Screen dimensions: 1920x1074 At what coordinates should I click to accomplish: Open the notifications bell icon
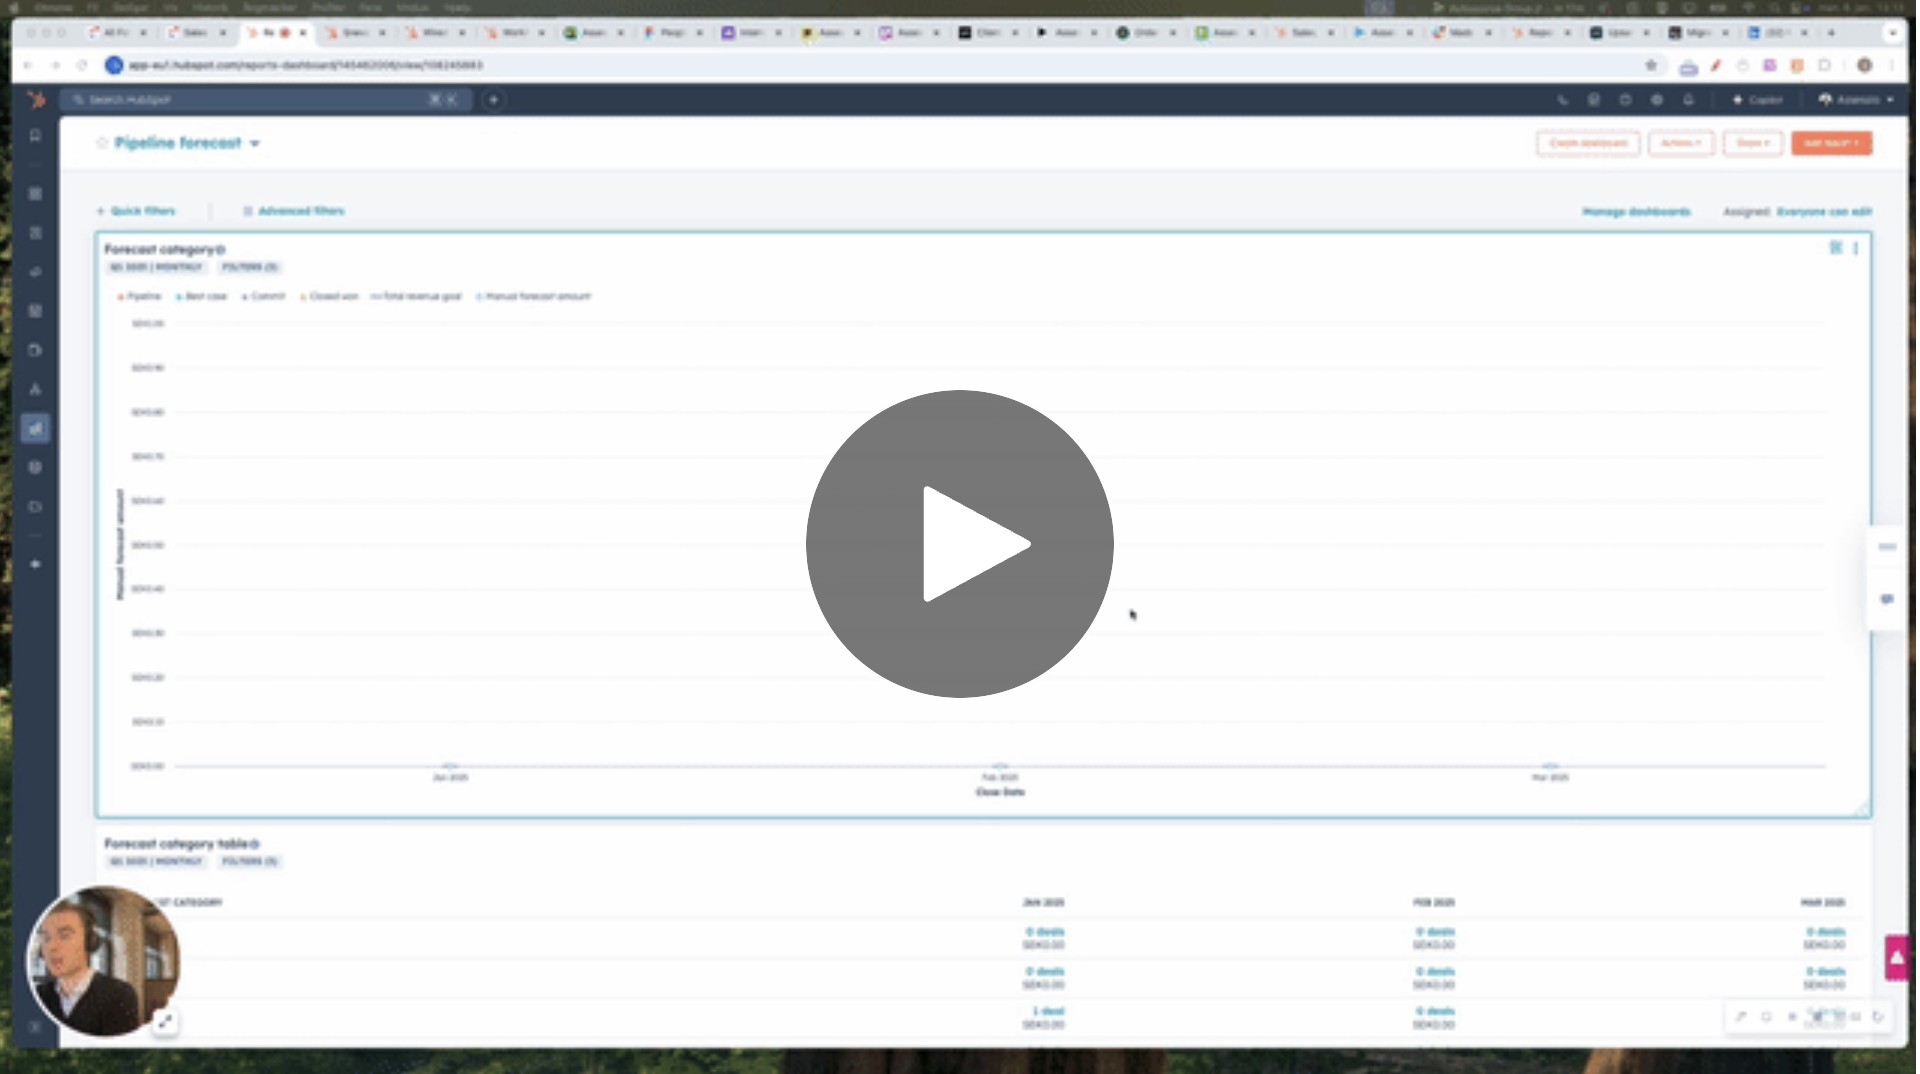[1688, 100]
